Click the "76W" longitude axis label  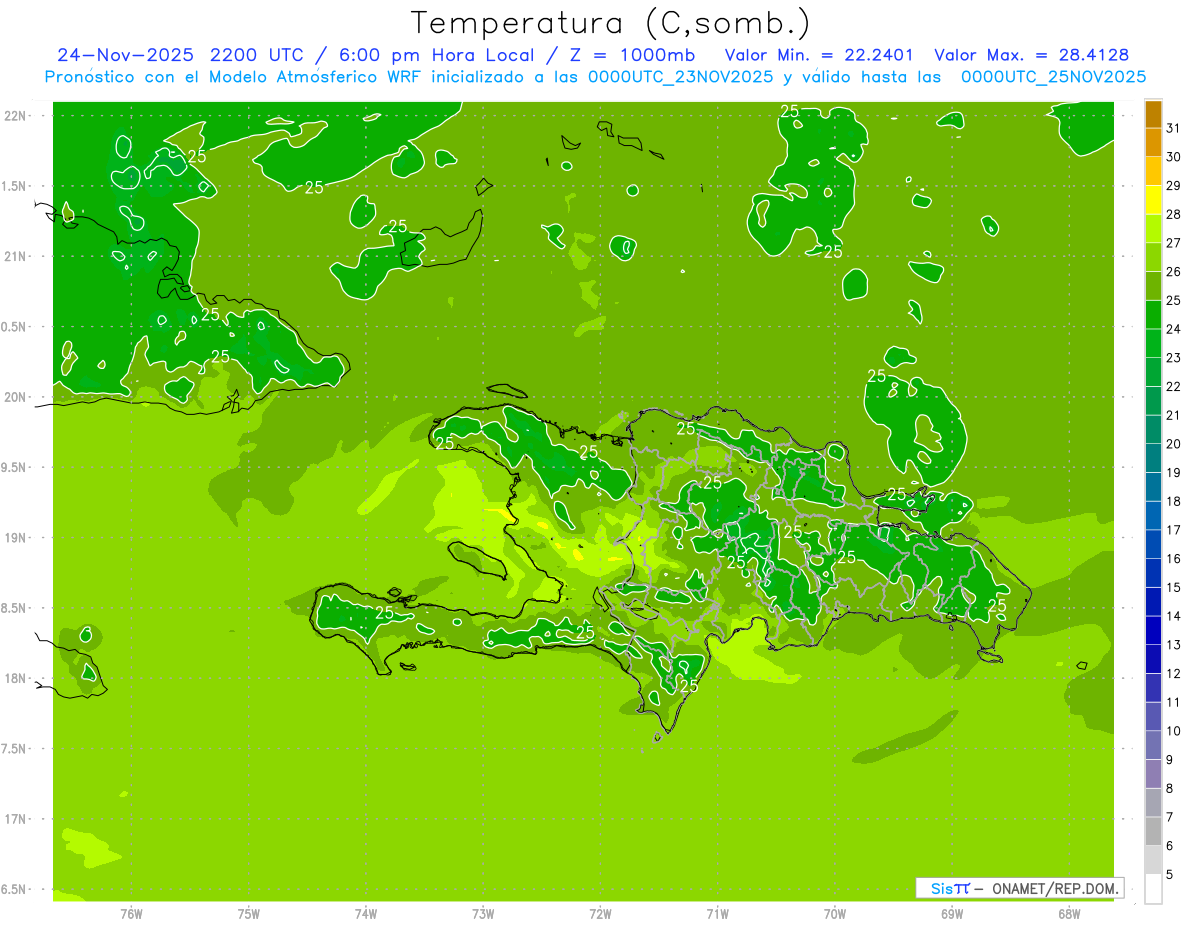click(x=131, y=914)
